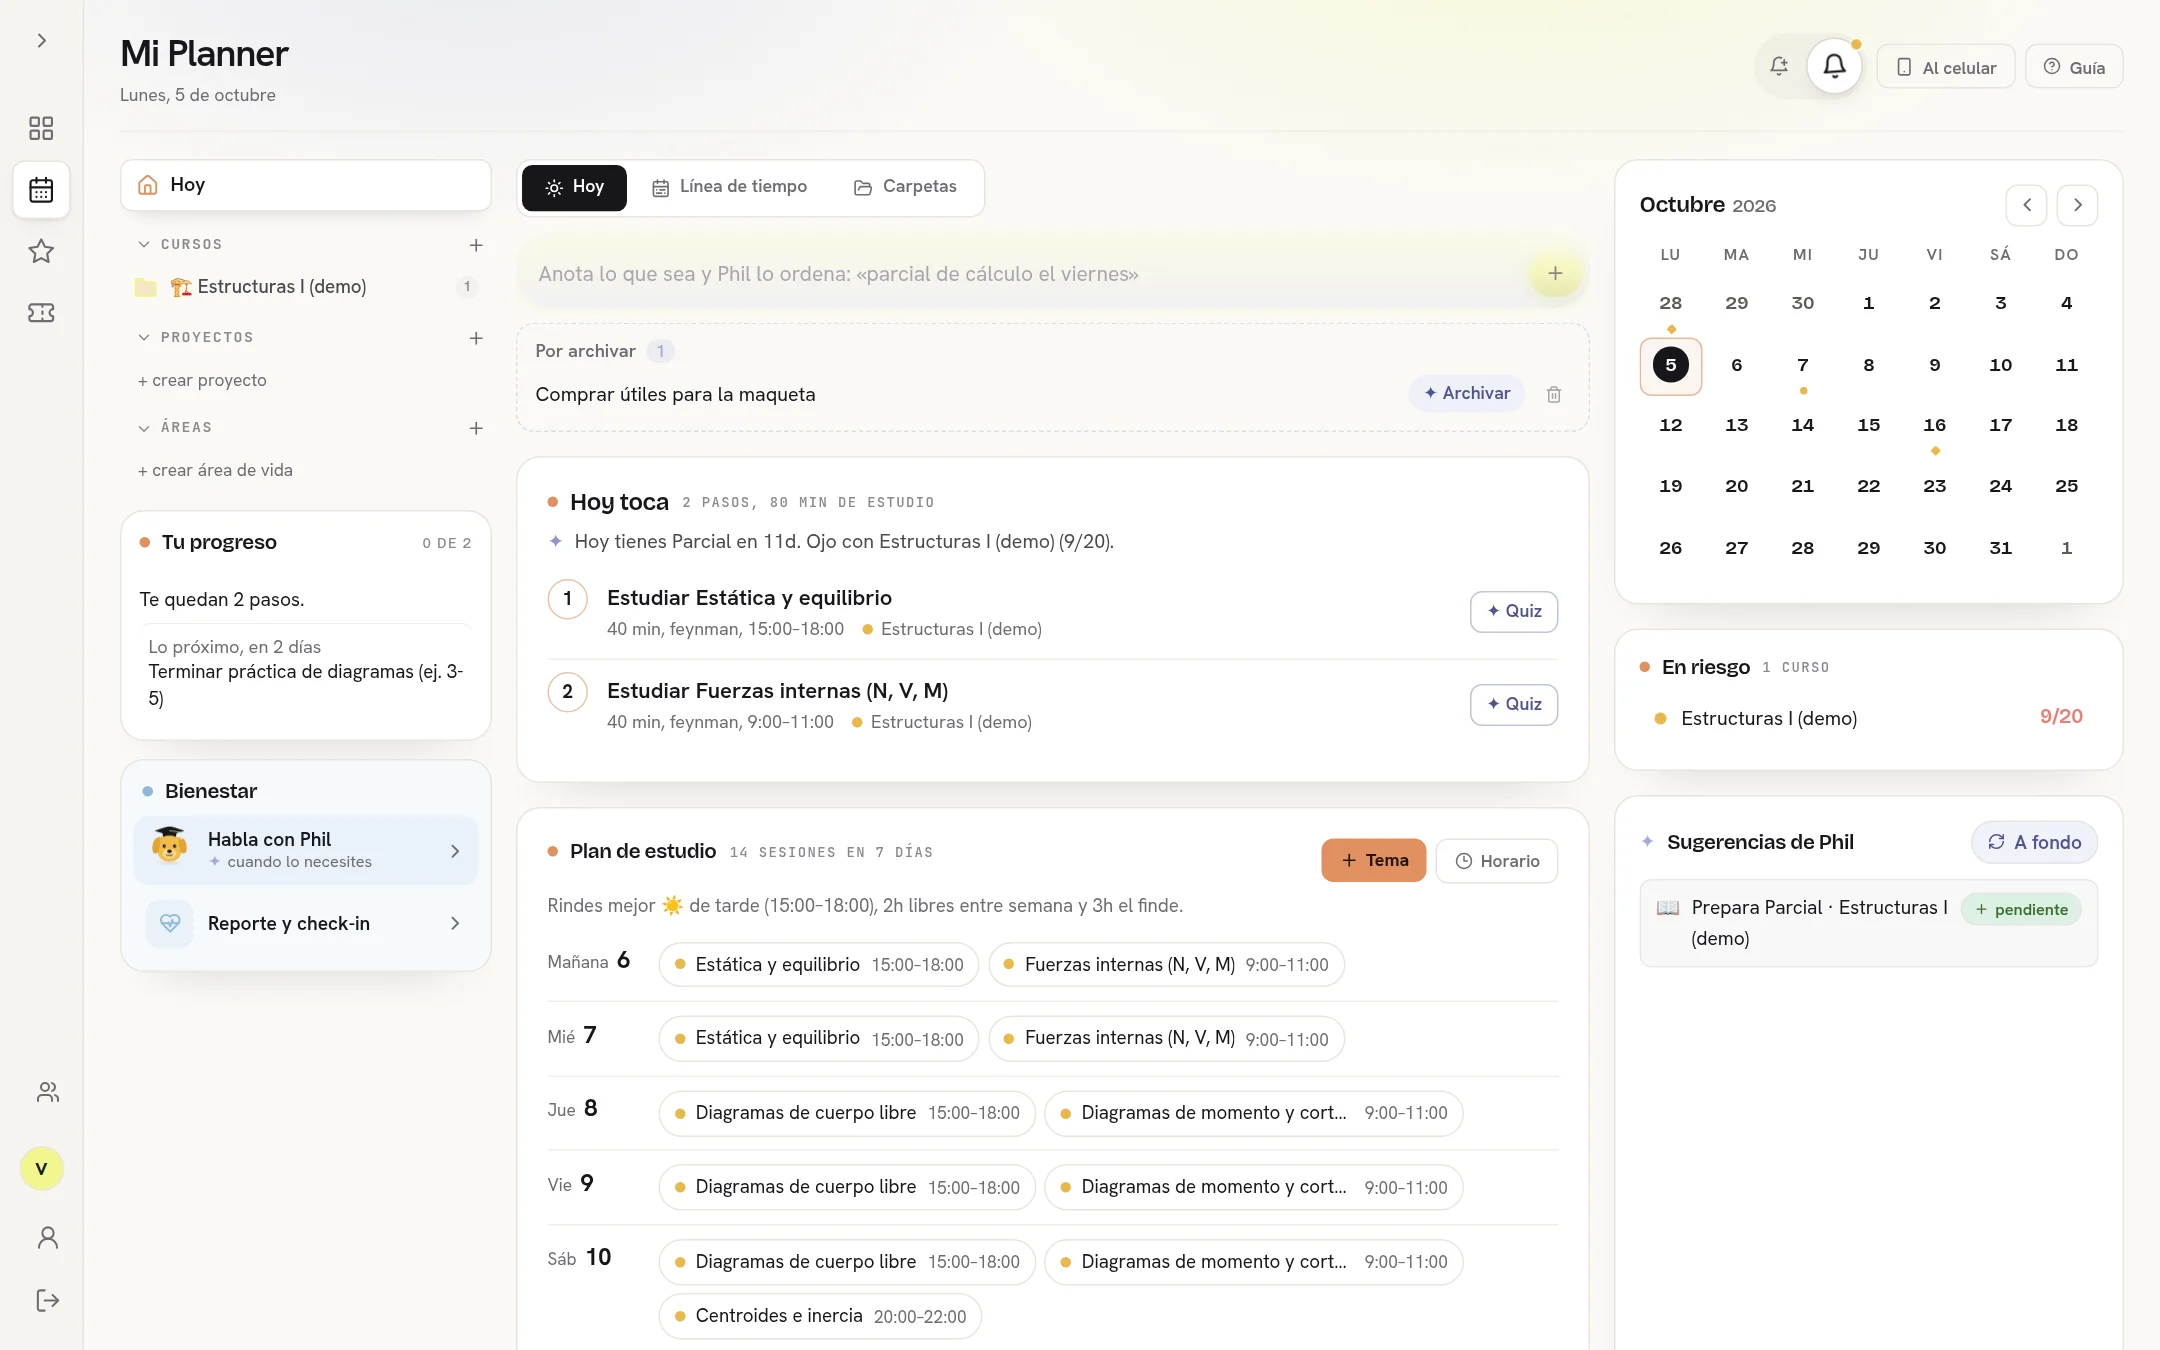
Task: Select October 16 in the calendar
Action: tap(1934, 426)
